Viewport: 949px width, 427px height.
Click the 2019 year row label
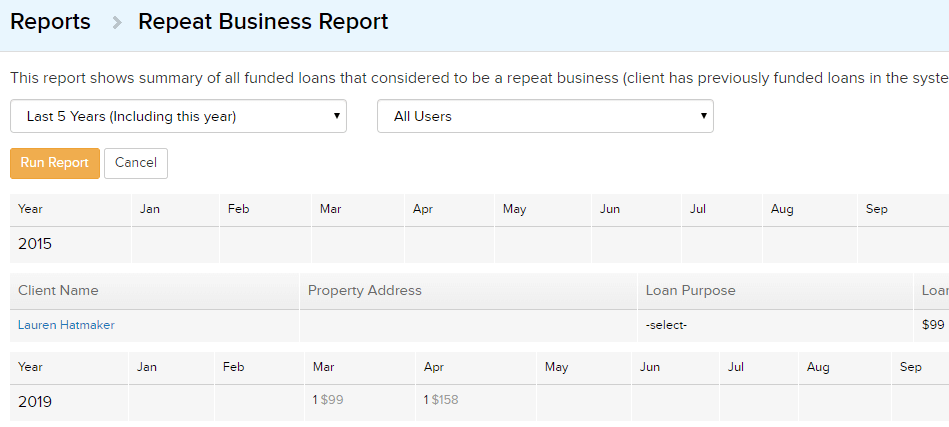[35, 402]
